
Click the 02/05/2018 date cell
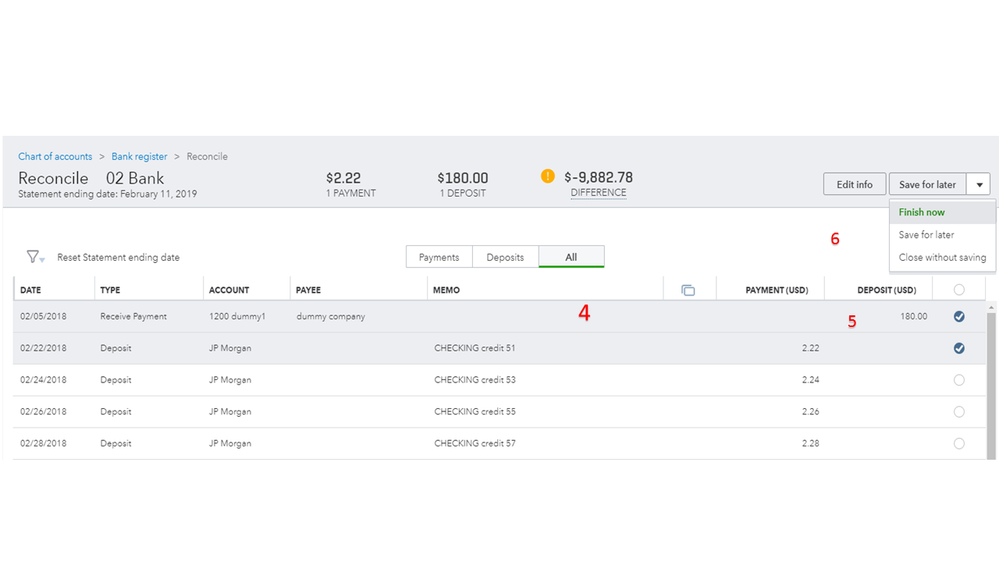[x=43, y=316]
